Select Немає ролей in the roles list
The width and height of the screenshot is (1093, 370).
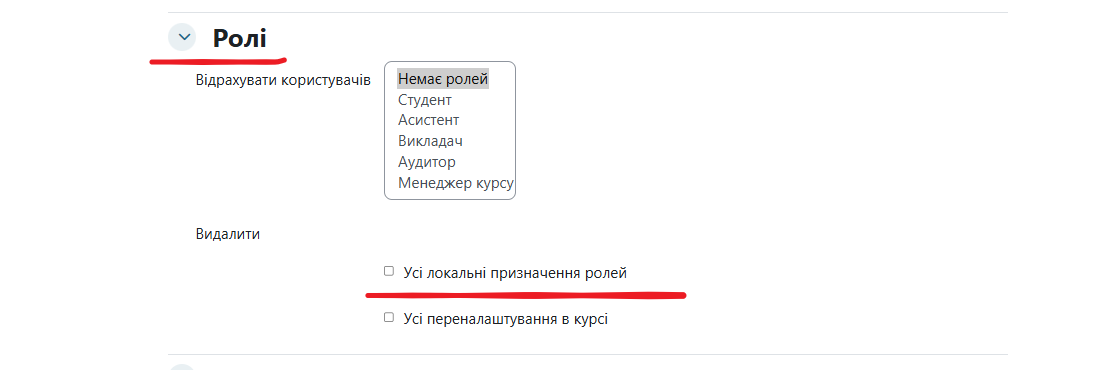point(443,79)
